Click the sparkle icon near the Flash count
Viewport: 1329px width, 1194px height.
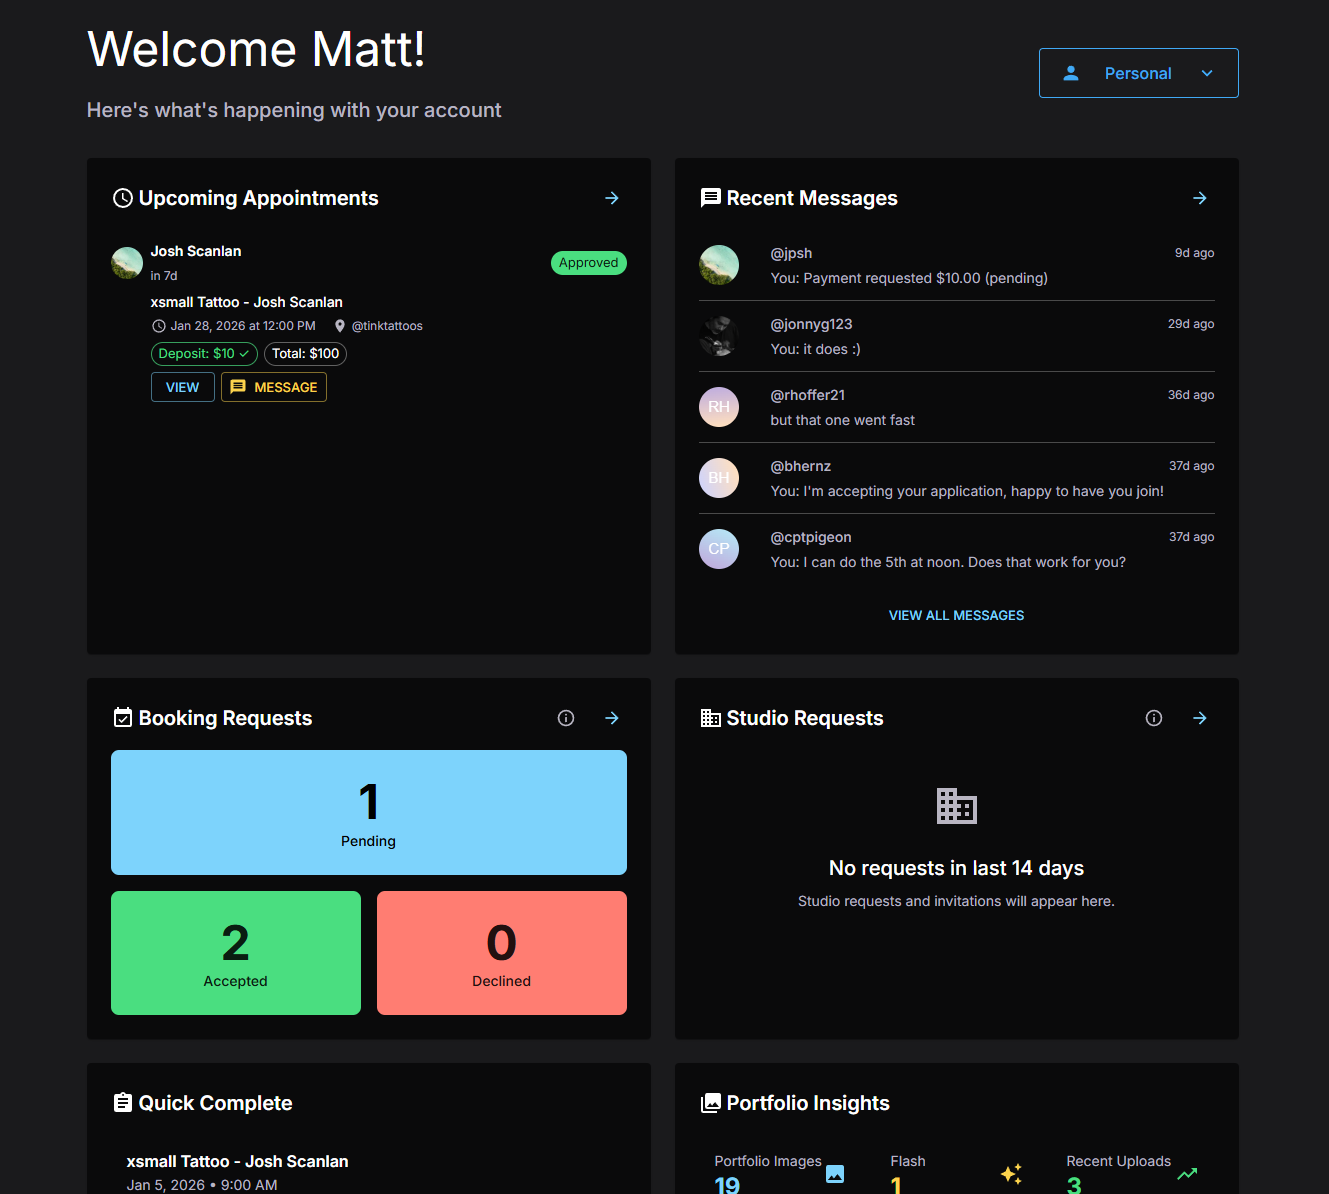point(1011,1173)
